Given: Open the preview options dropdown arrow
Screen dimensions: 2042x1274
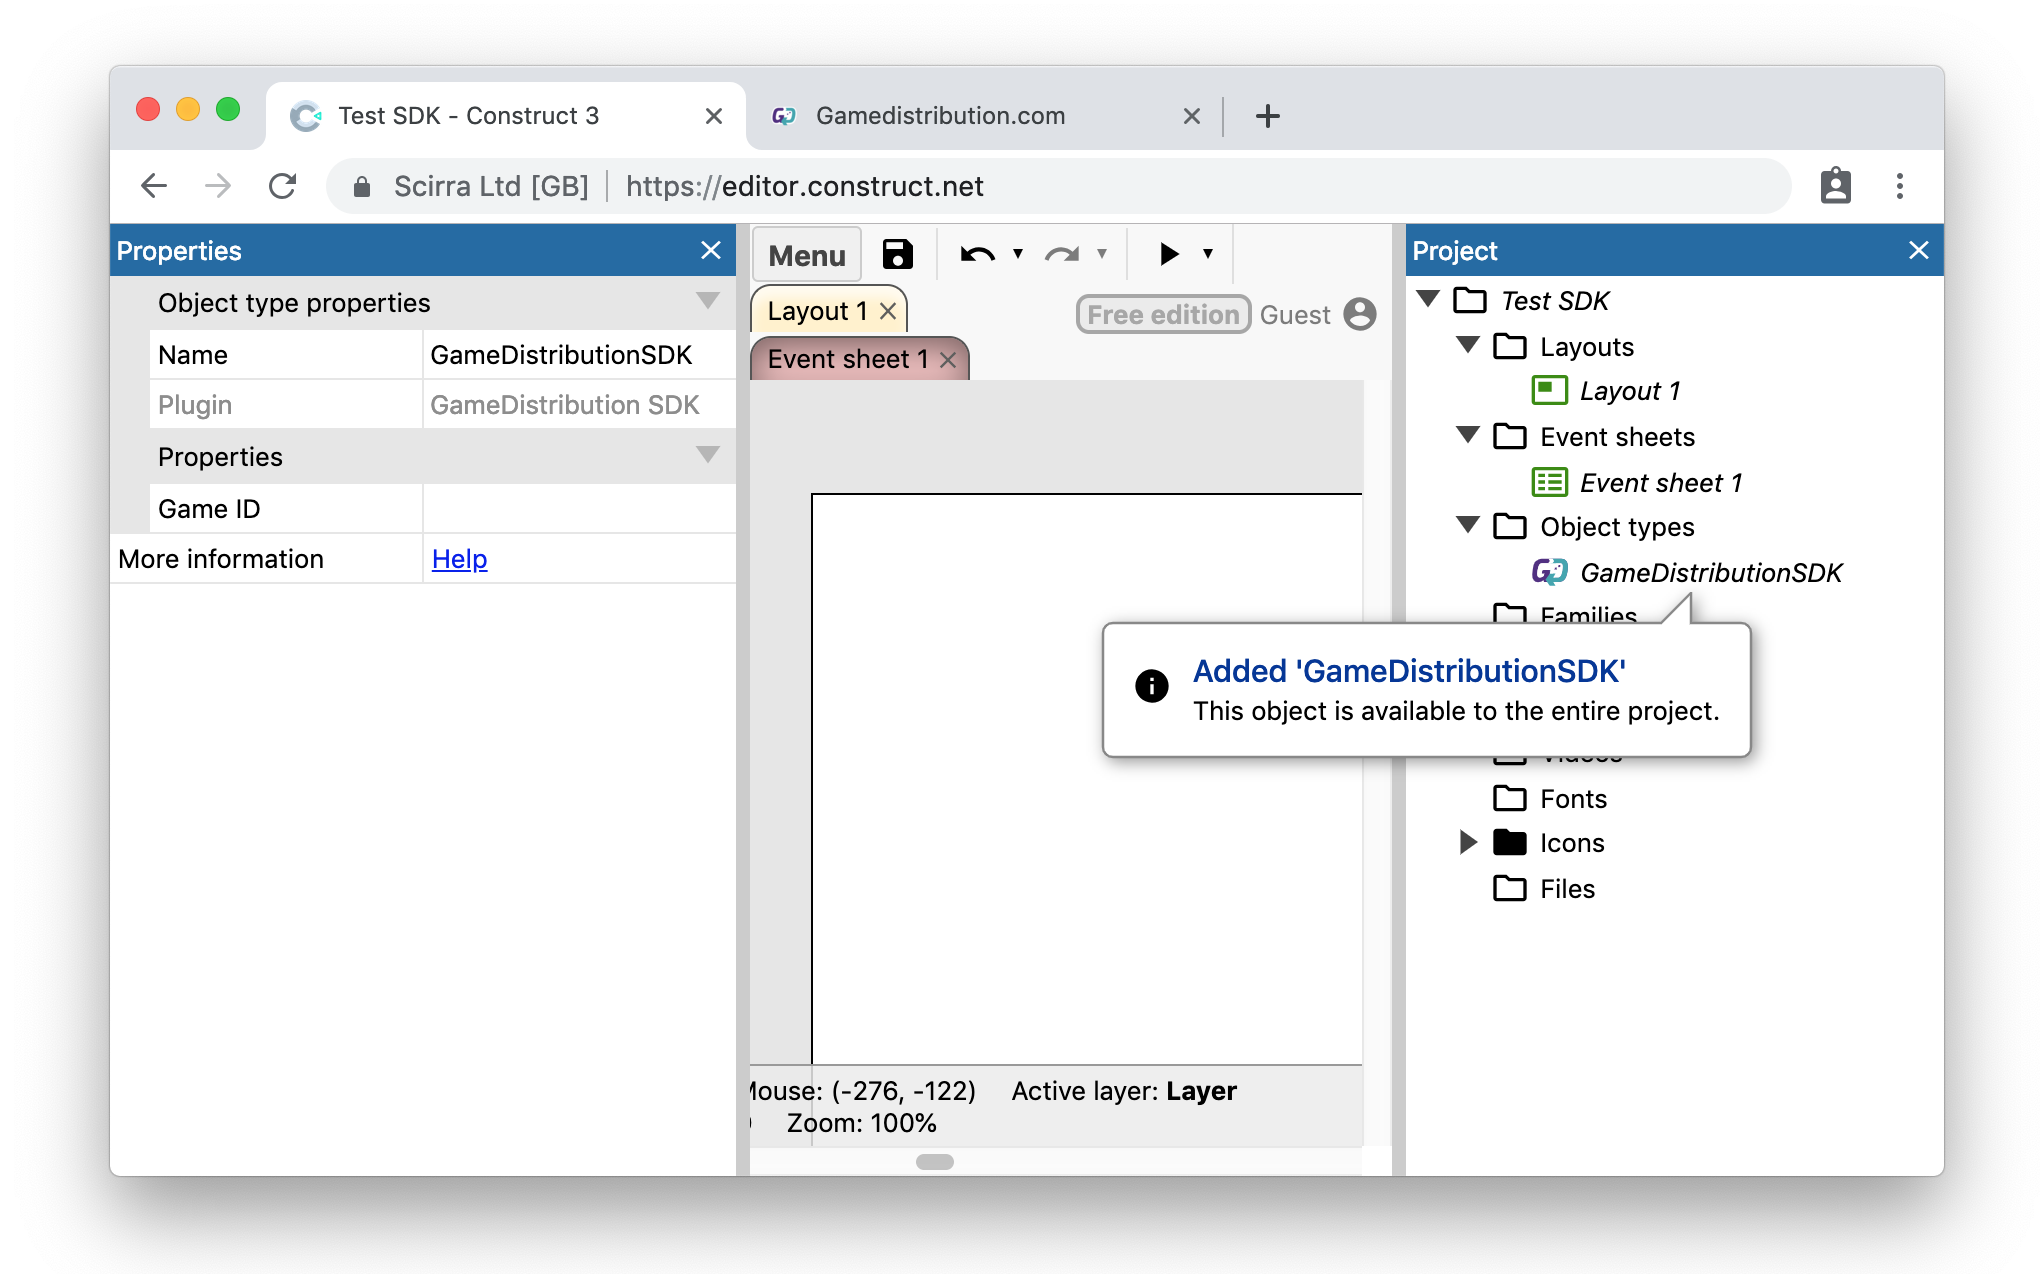Looking at the screenshot, I should click(1208, 254).
